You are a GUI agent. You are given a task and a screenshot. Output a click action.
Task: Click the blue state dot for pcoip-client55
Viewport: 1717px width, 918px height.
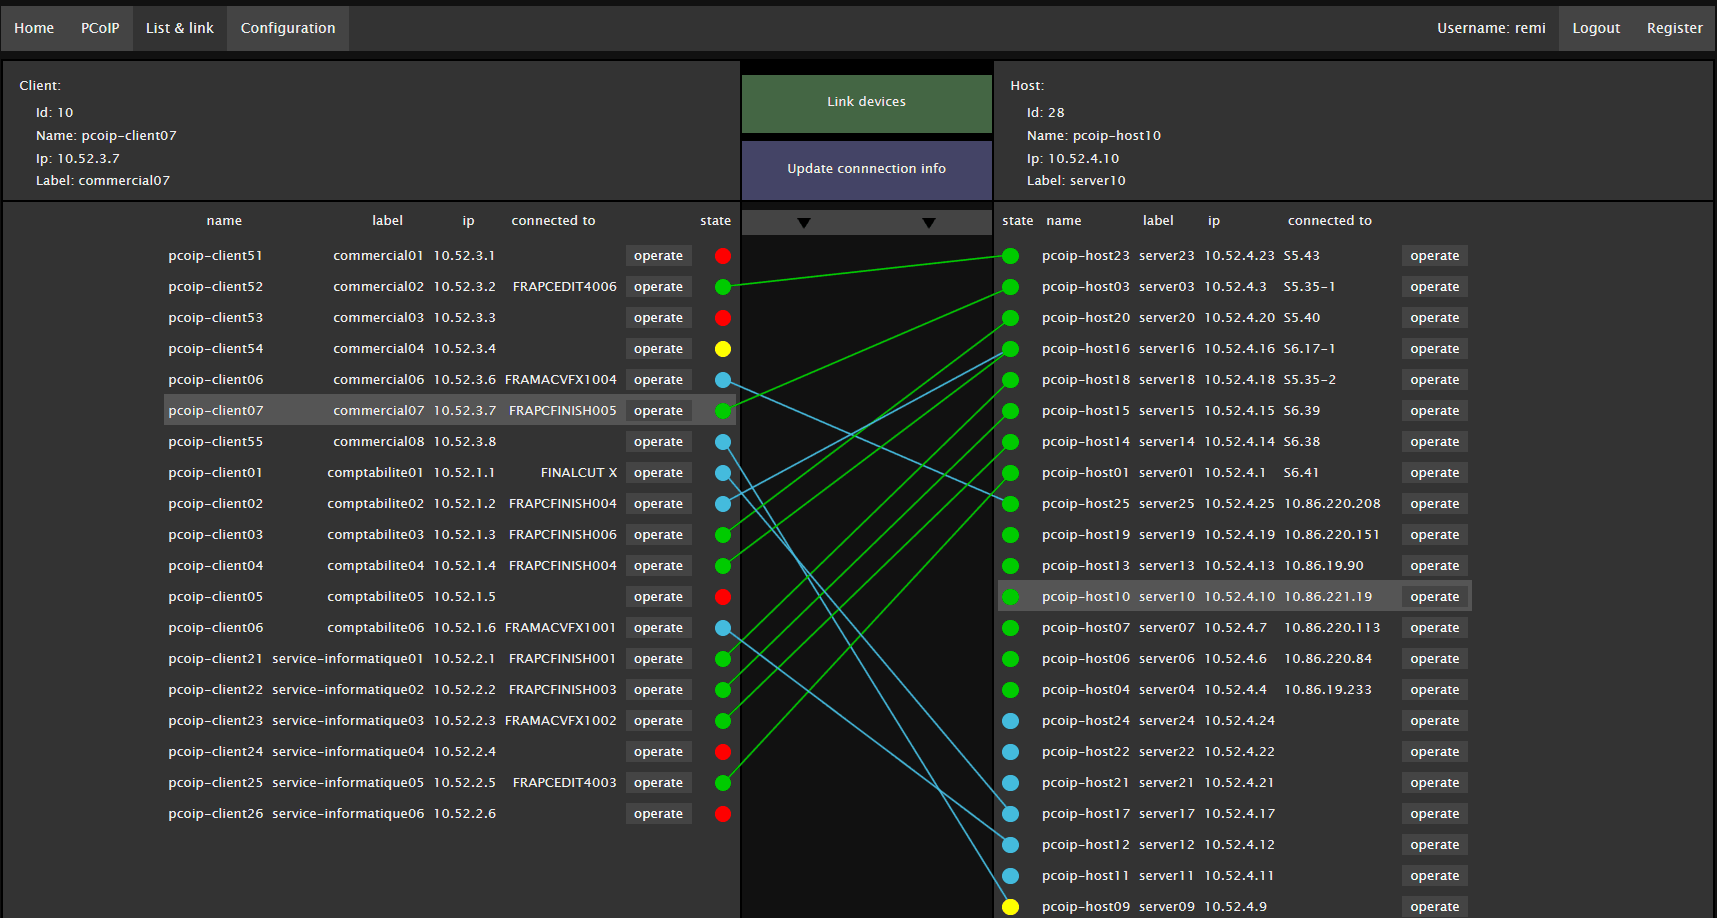[x=723, y=442]
